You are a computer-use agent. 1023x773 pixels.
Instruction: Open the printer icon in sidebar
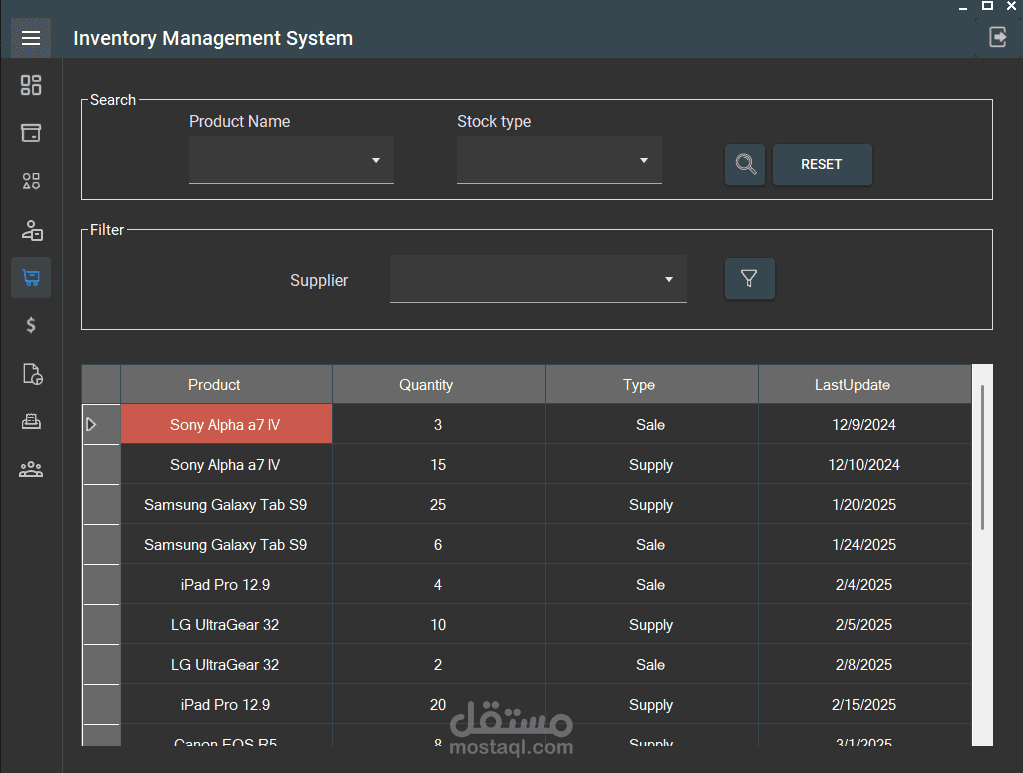[x=31, y=421]
